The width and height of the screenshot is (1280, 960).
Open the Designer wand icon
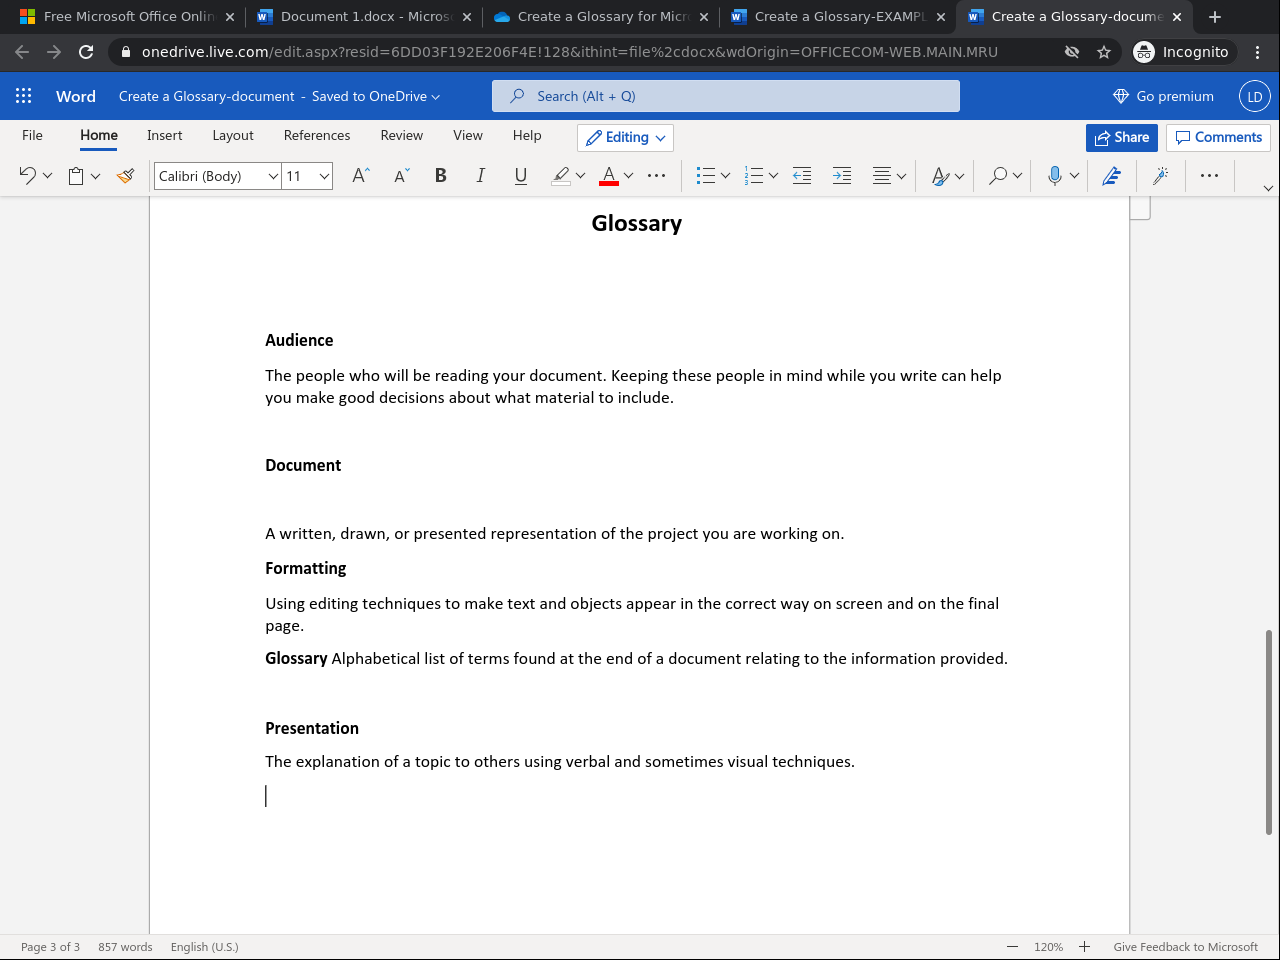(1160, 176)
